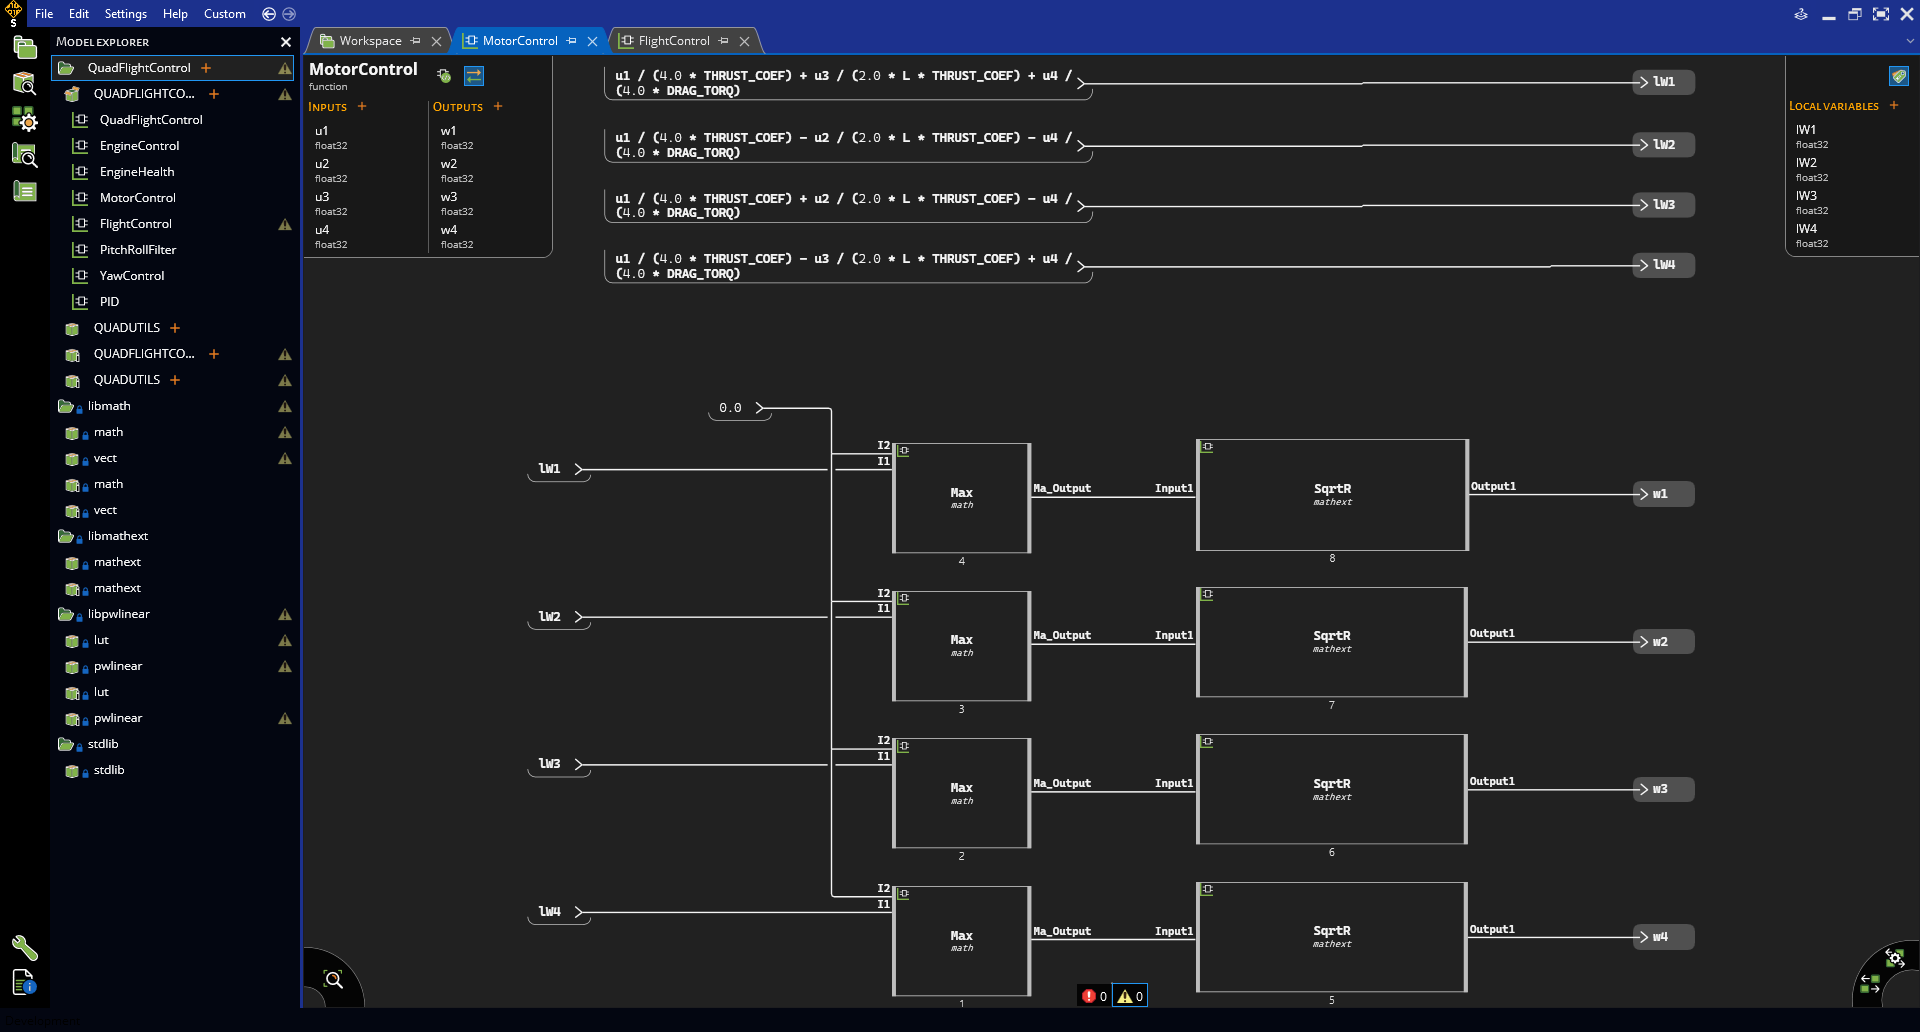Screen dimensions: 1920x1032
Task: Click the help hat icon in title bar
Action: pyautogui.click(x=1801, y=14)
